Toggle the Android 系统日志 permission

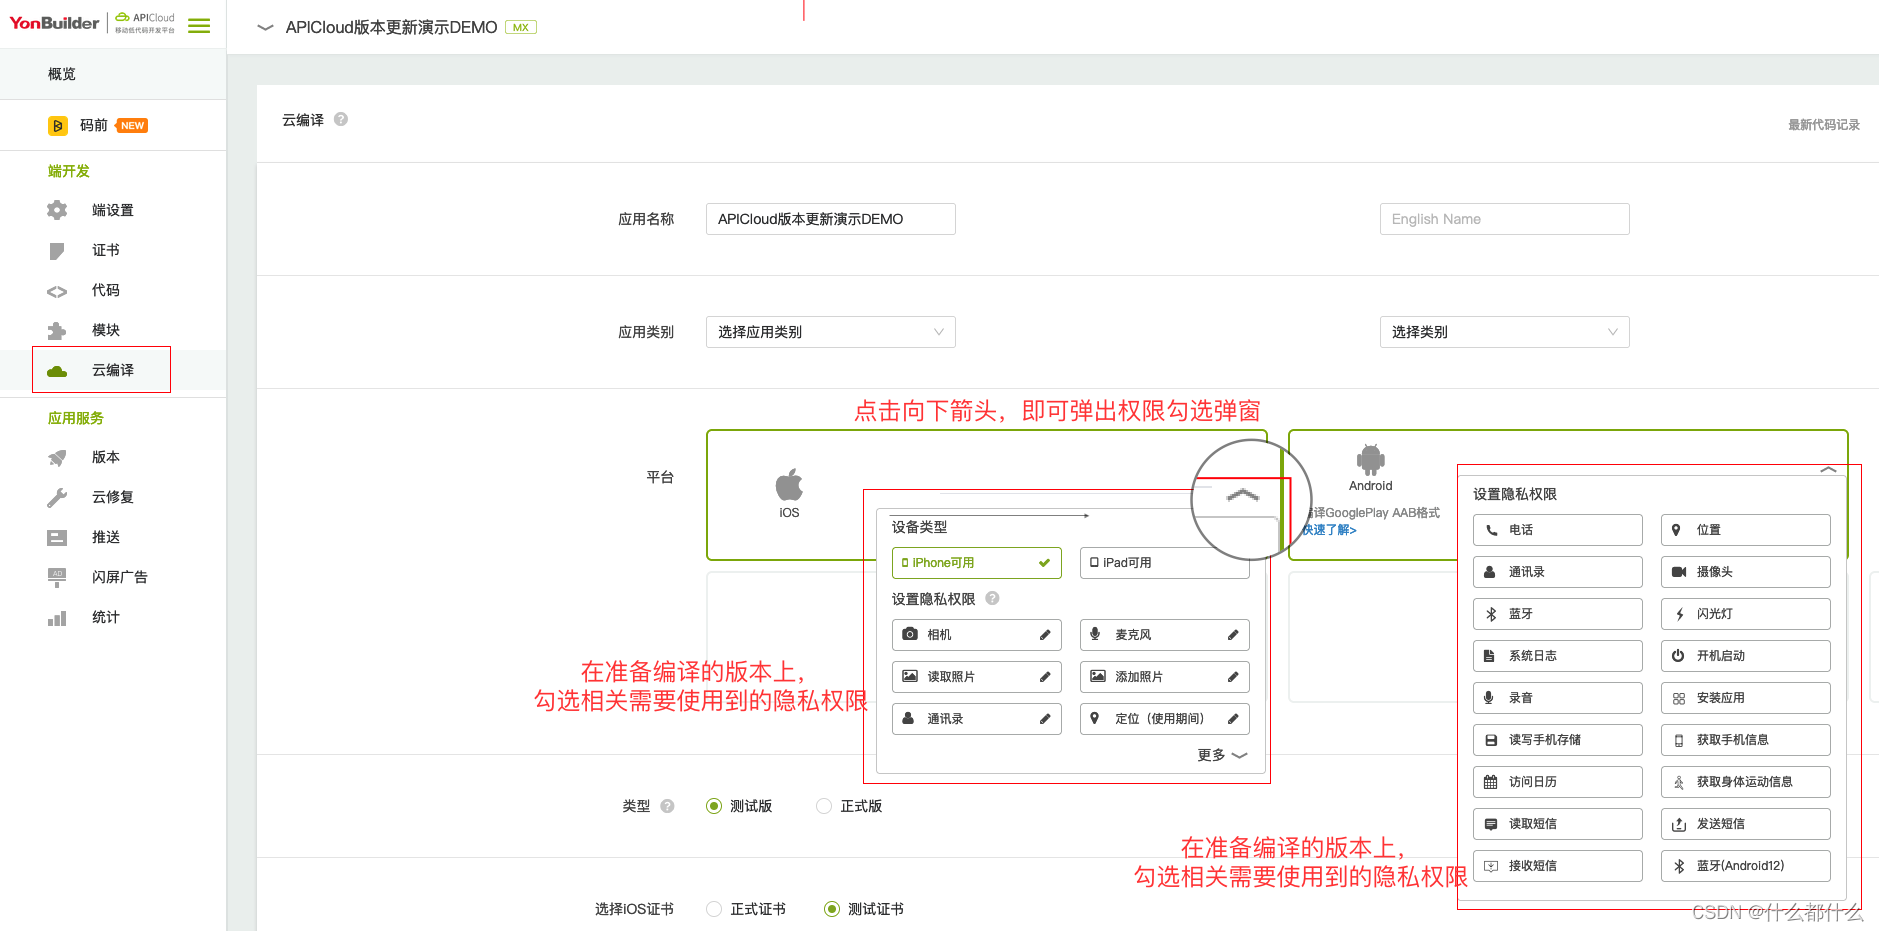1557,656
